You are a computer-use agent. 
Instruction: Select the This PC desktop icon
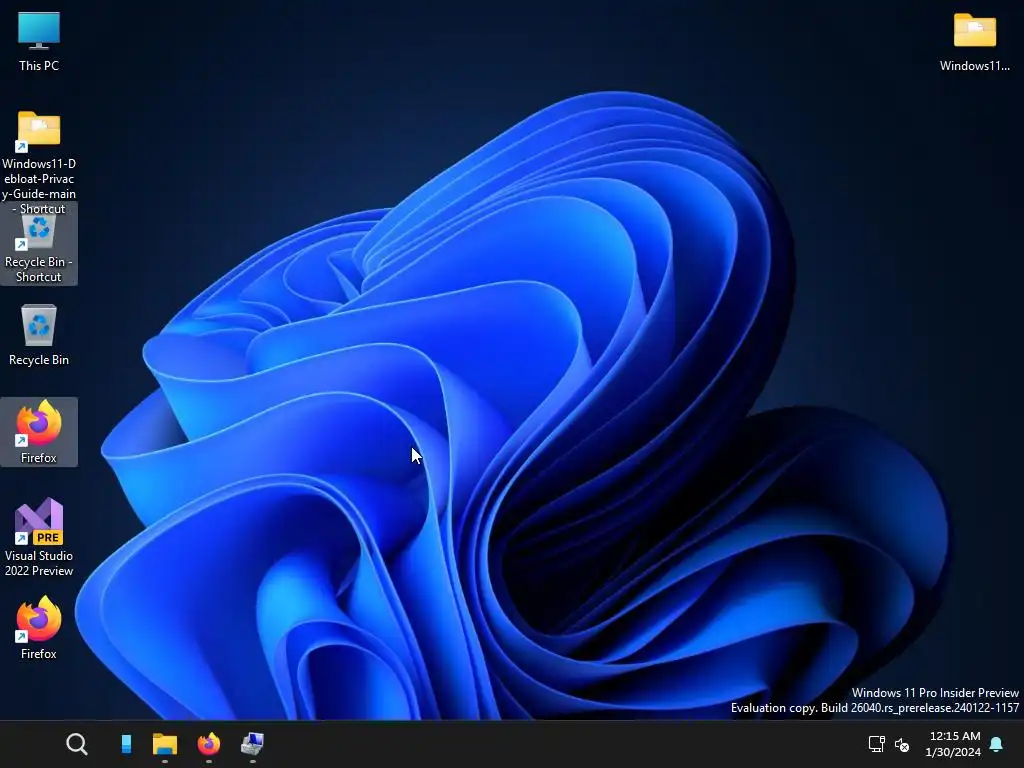[39, 42]
